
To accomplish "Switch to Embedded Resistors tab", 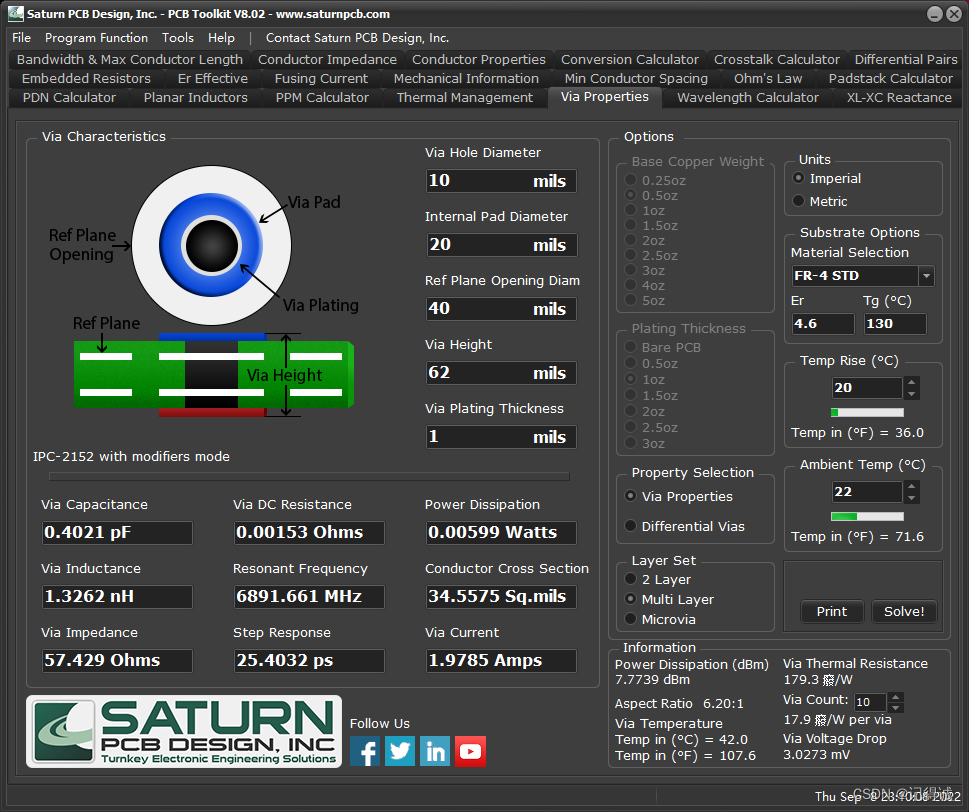I will 86,78.
